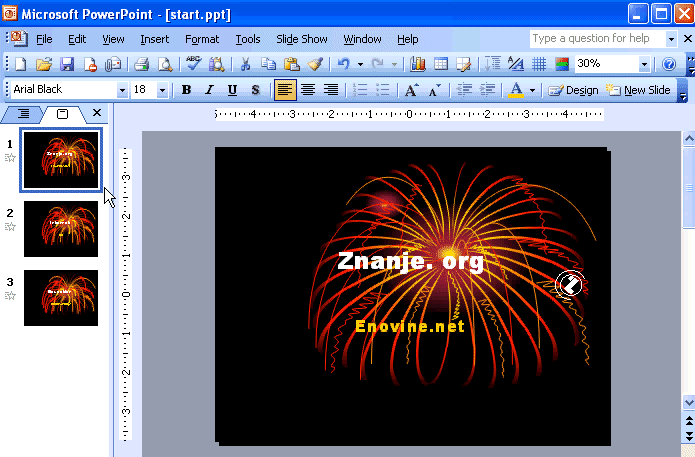Open the font size dropdown

point(162,90)
